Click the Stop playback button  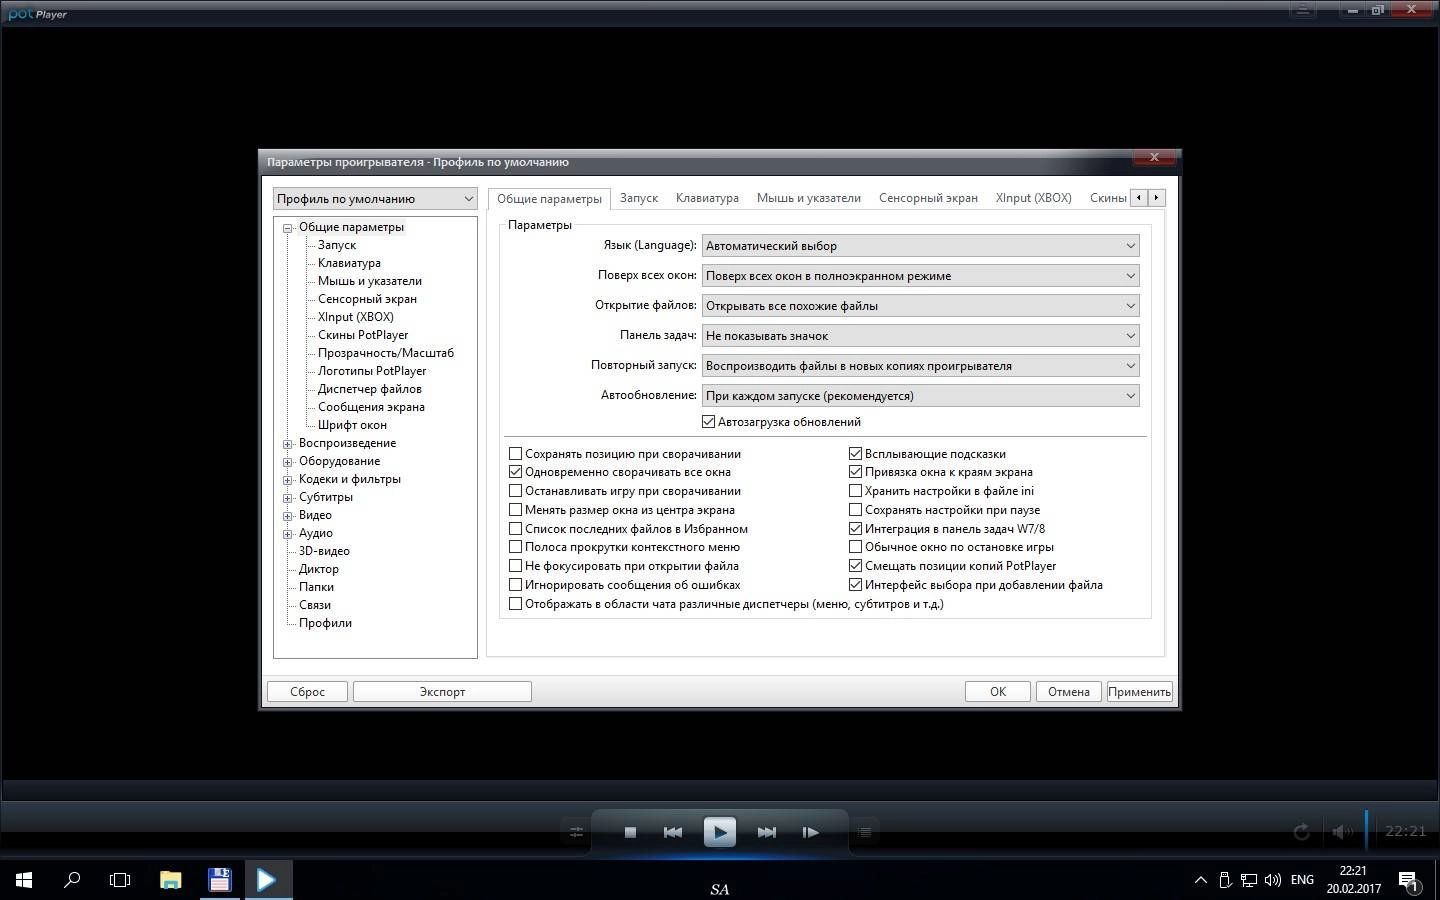point(630,832)
